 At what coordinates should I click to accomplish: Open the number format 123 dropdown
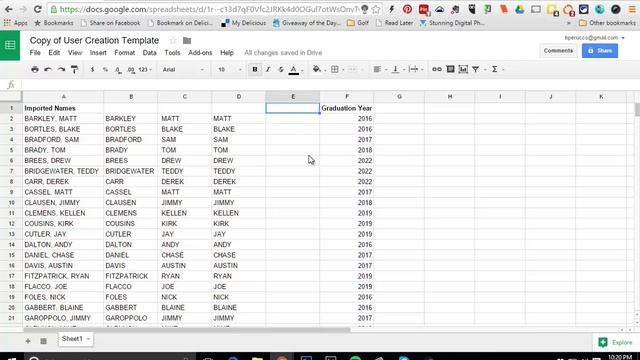point(145,70)
